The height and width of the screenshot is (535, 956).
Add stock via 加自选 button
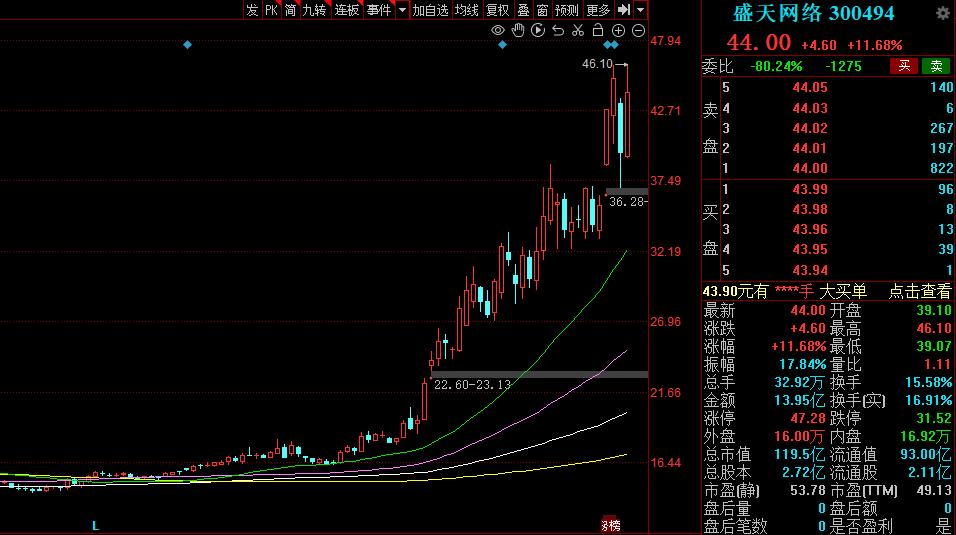point(430,10)
